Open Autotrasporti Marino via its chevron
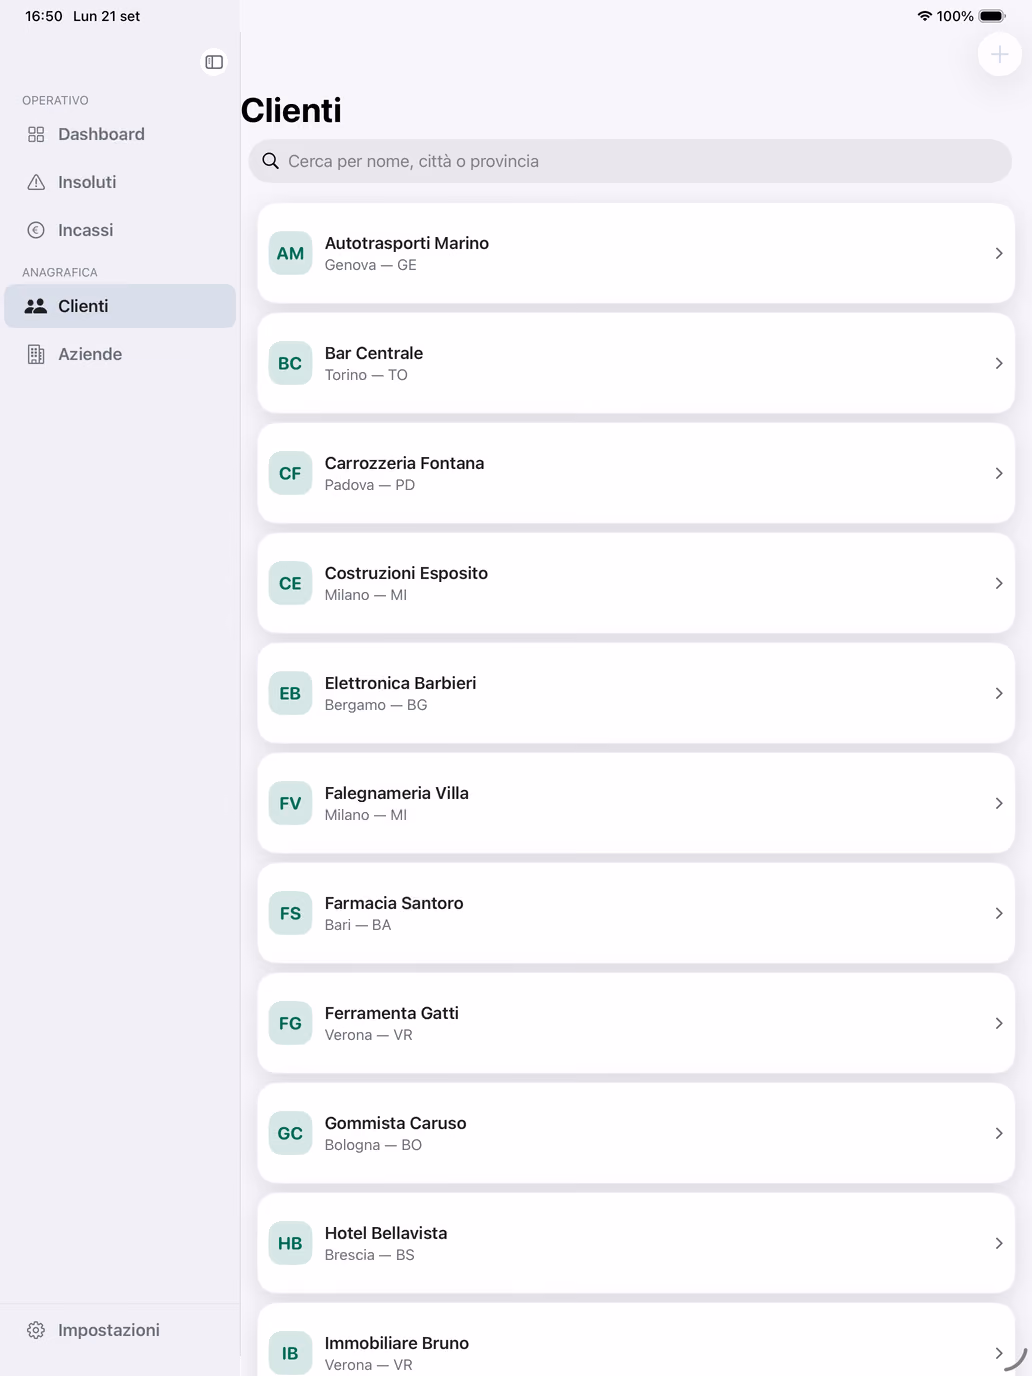This screenshot has height=1376, width=1032. click(x=999, y=253)
